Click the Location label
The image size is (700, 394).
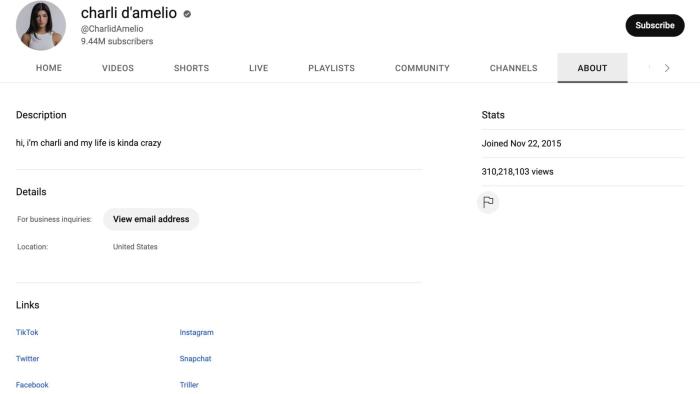[x=33, y=246]
